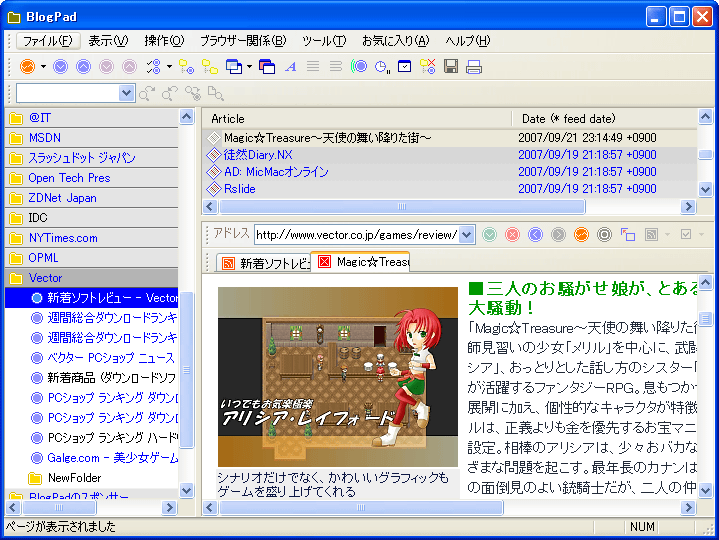Open the 操作(O) menu
This screenshot has height=540, width=719.
[164, 41]
